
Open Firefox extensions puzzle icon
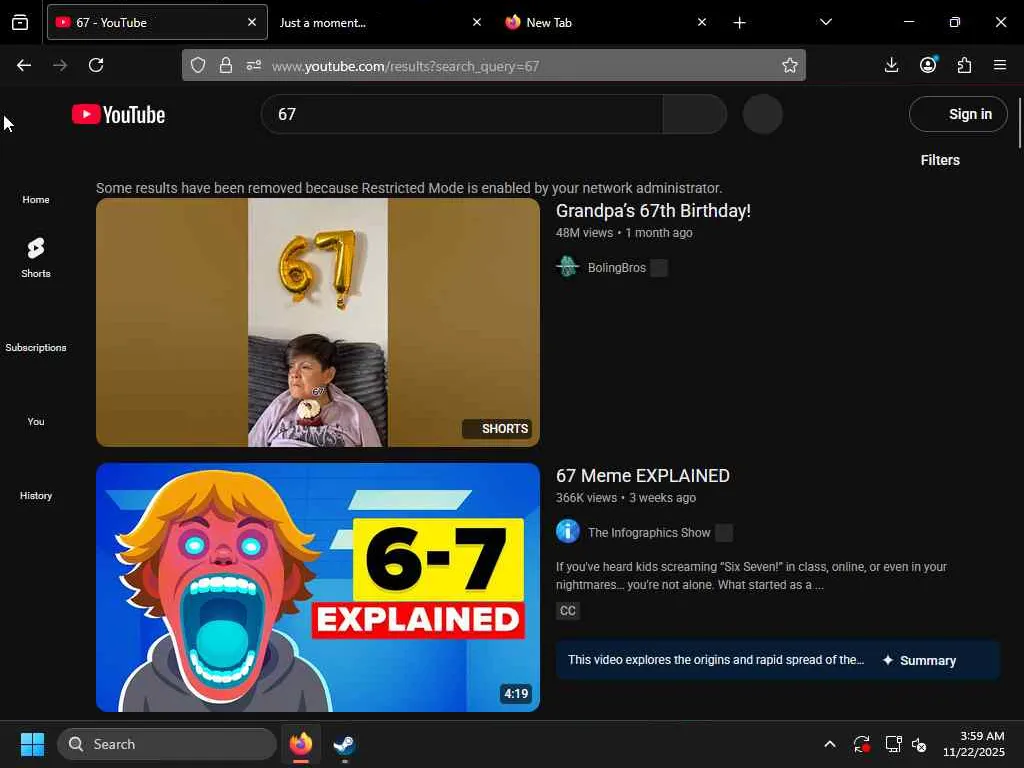click(x=964, y=65)
